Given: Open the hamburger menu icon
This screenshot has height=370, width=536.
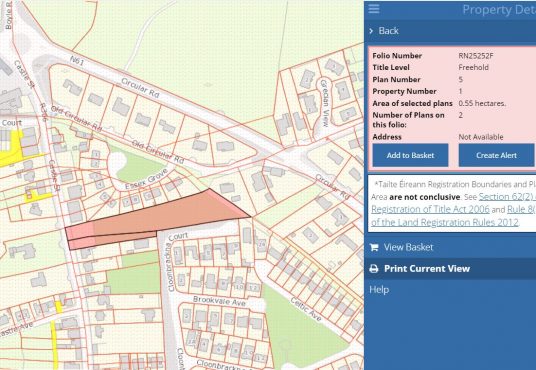Looking at the screenshot, I should coord(374,9).
